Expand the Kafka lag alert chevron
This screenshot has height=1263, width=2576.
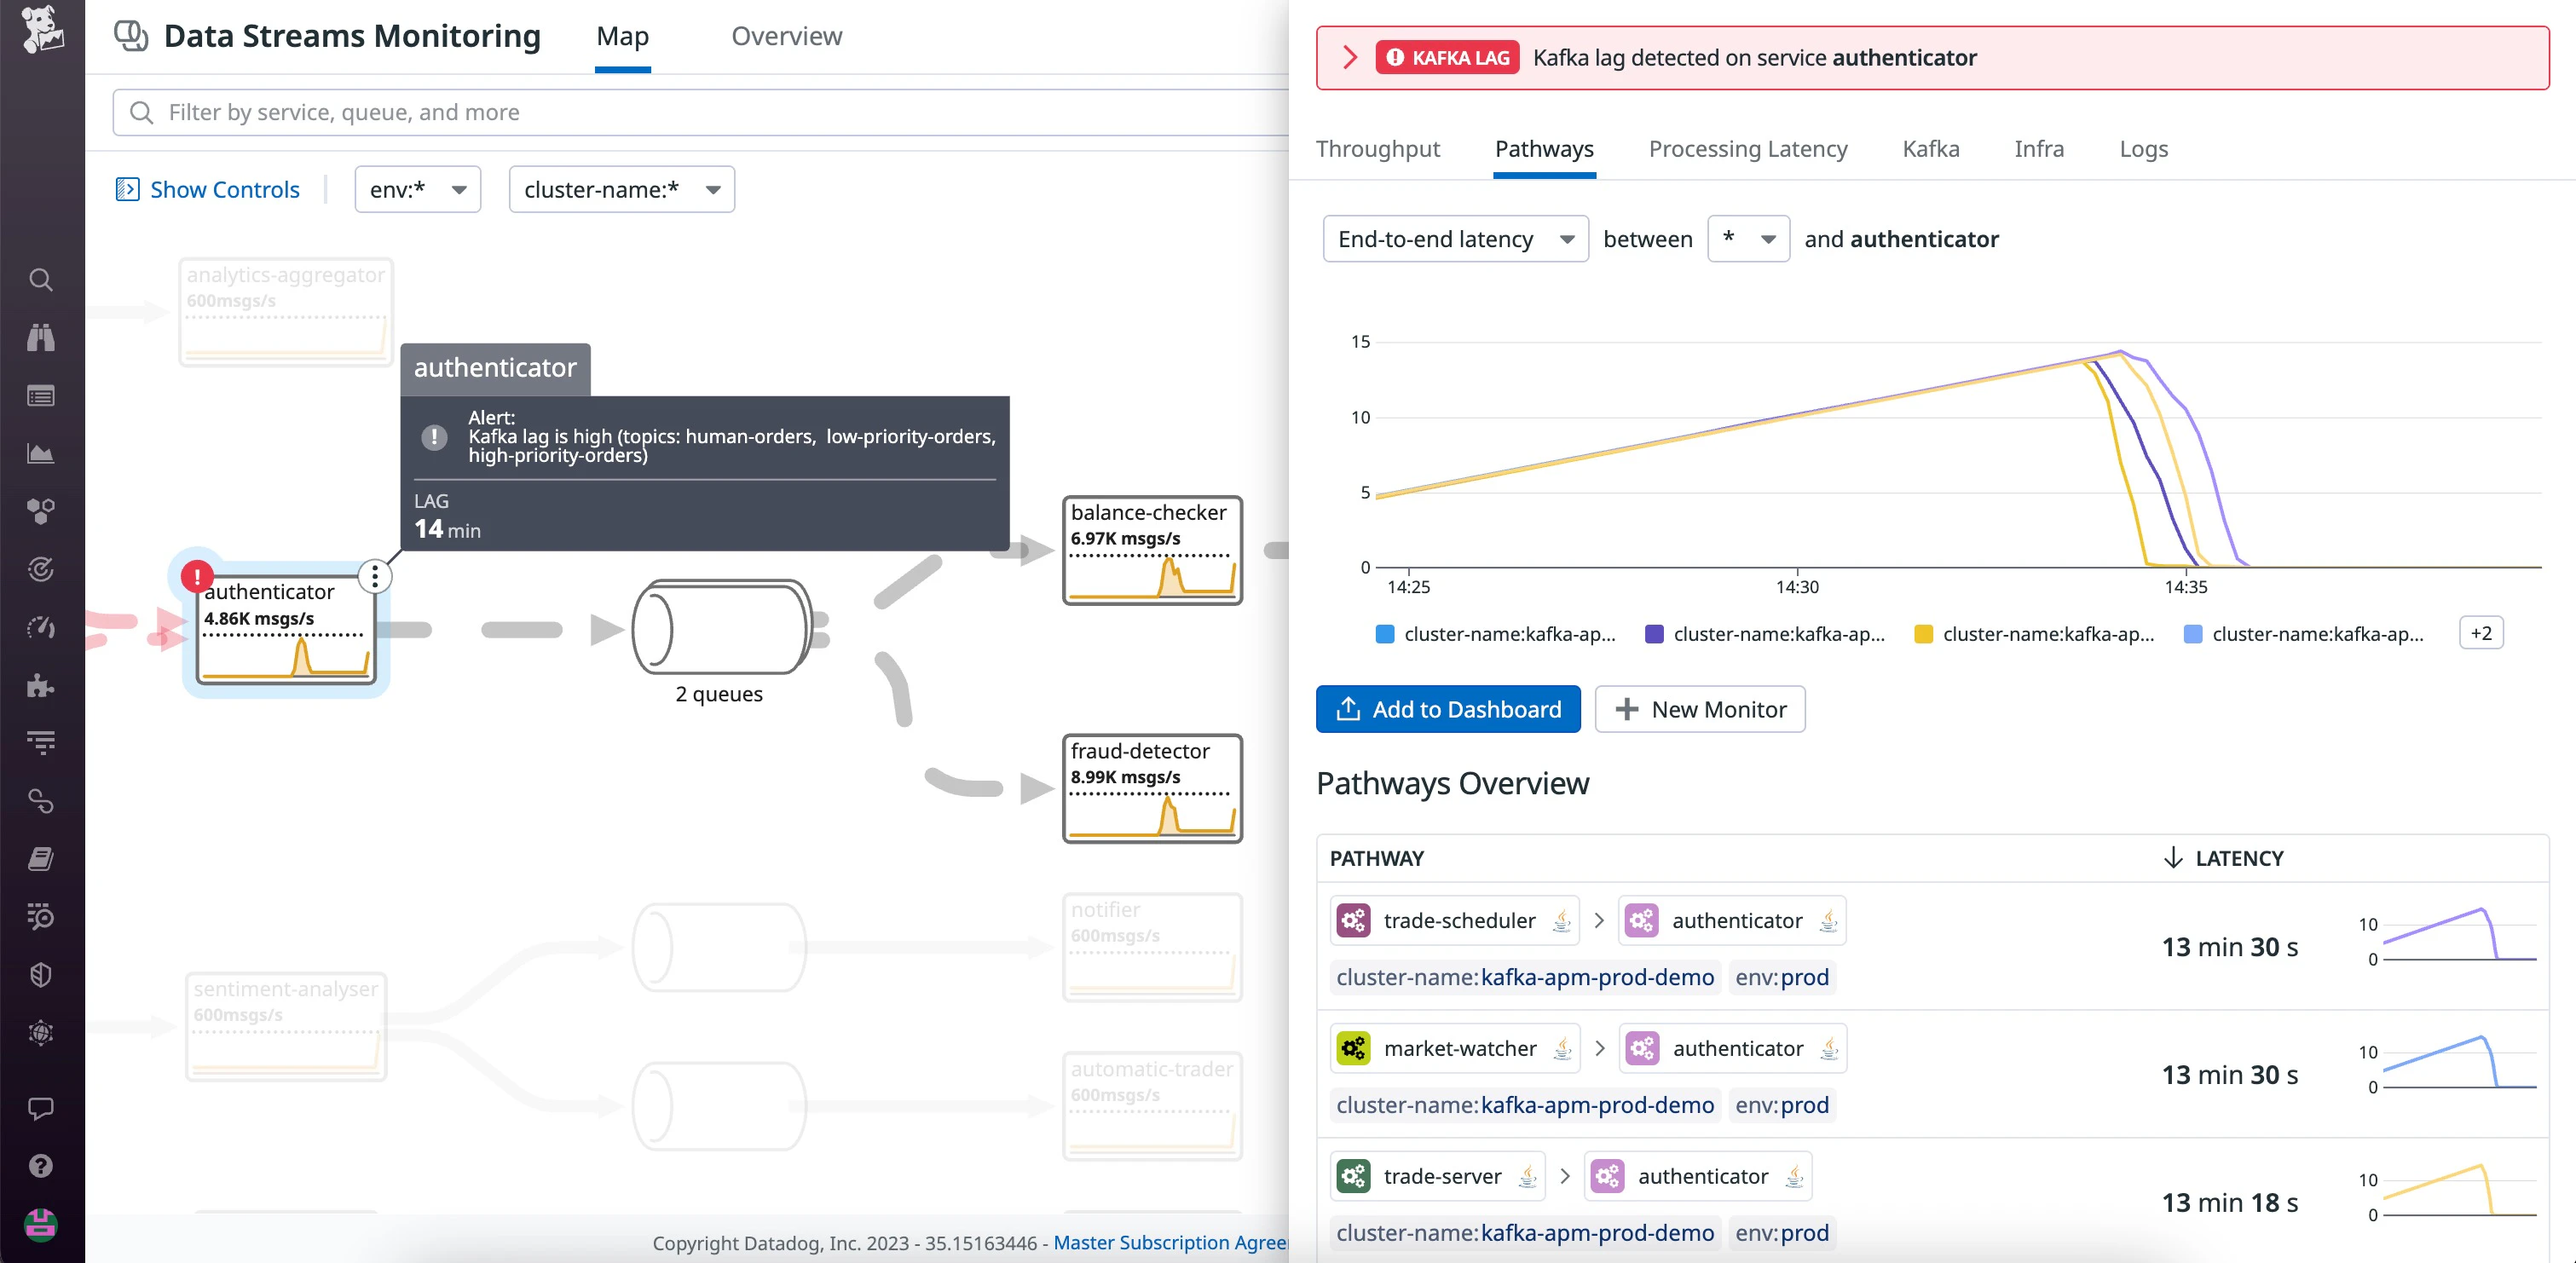click(1350, 57)
